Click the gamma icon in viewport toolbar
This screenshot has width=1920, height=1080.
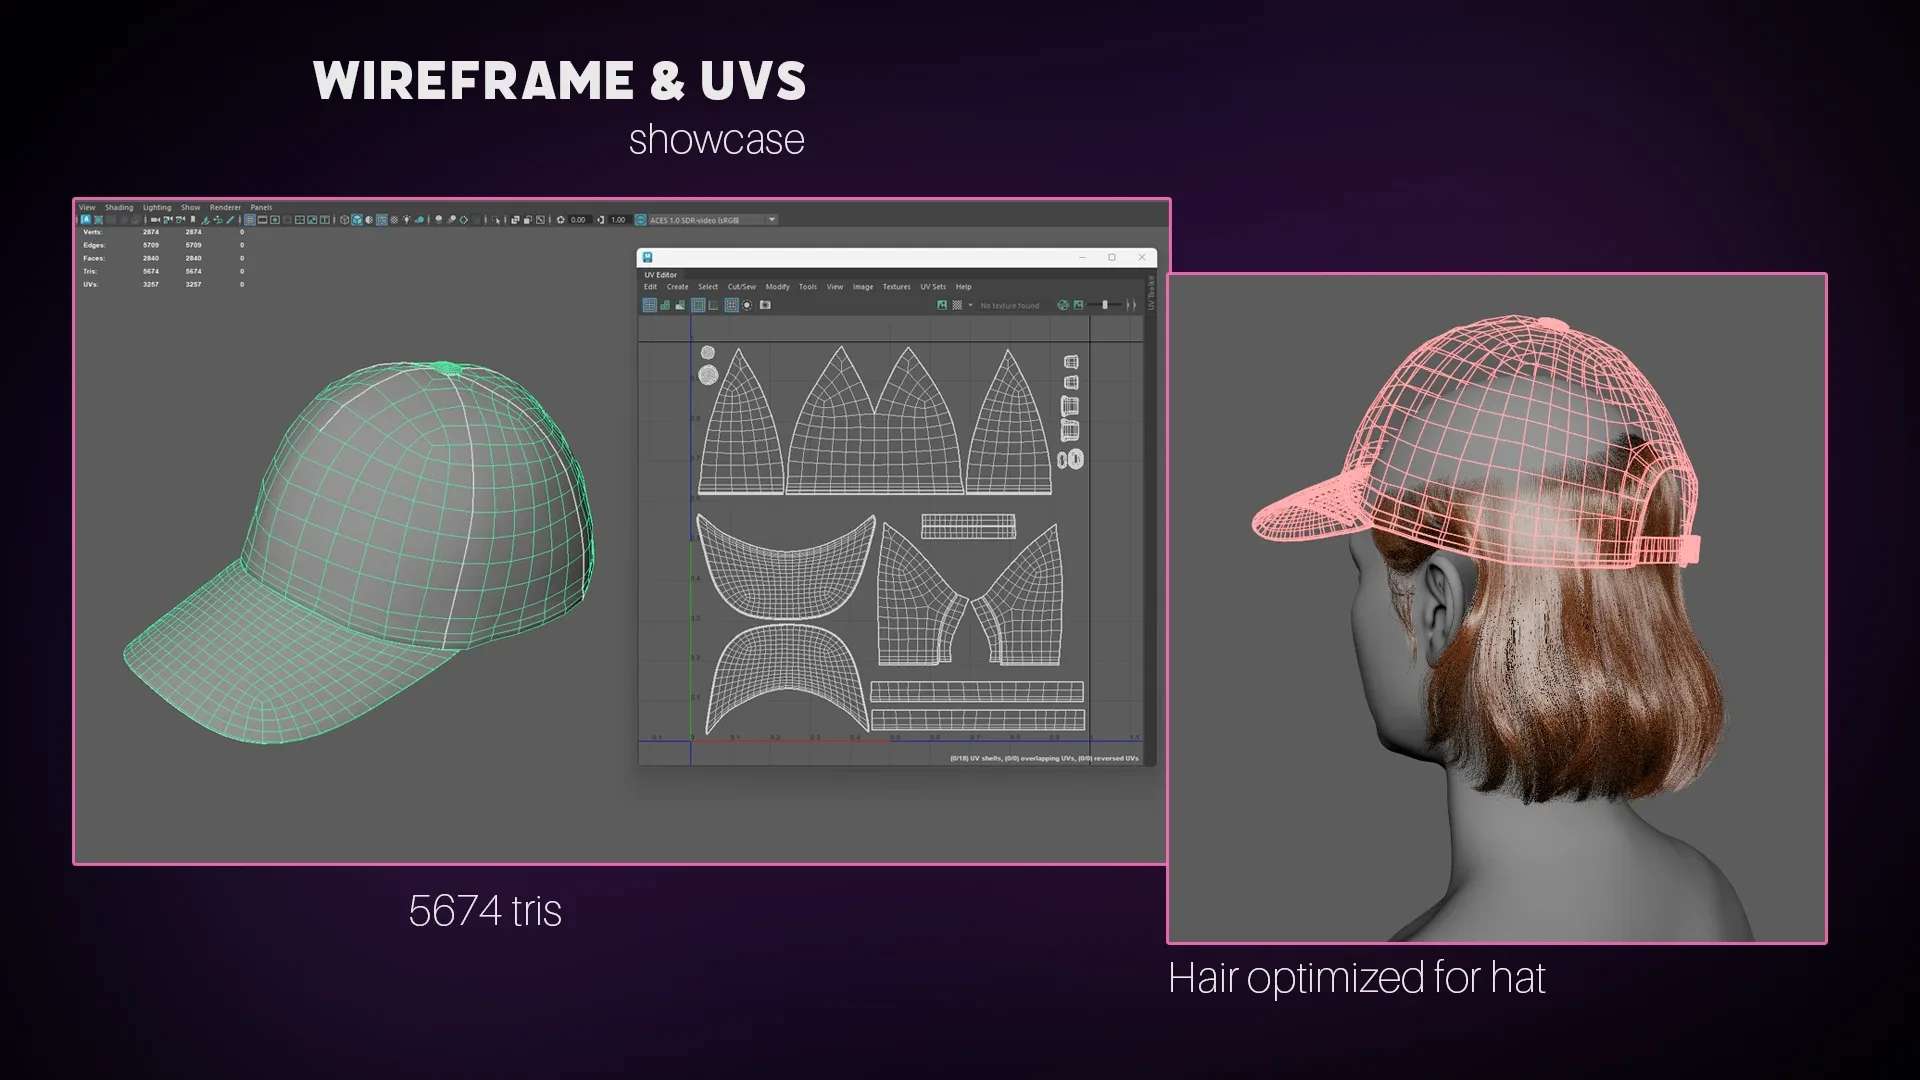coord(601,220)
